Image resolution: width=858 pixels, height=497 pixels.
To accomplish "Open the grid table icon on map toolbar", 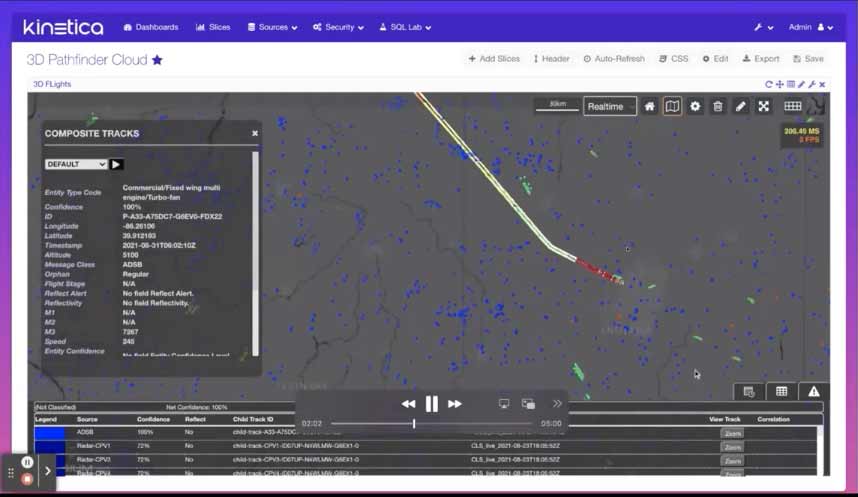I will tap(793, 106).
